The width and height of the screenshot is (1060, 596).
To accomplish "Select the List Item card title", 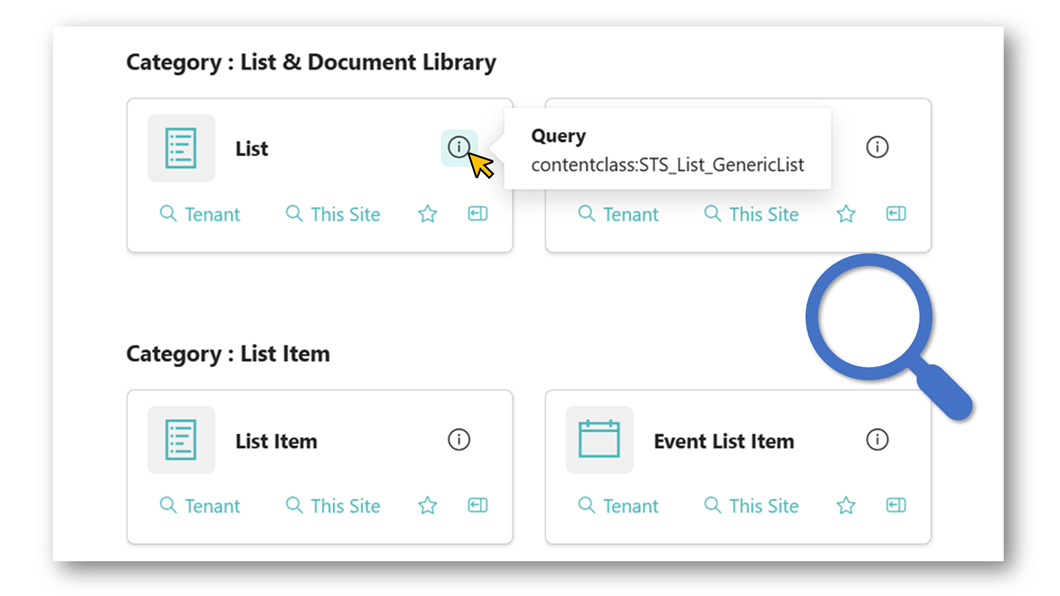I will [x=276, y=441].
